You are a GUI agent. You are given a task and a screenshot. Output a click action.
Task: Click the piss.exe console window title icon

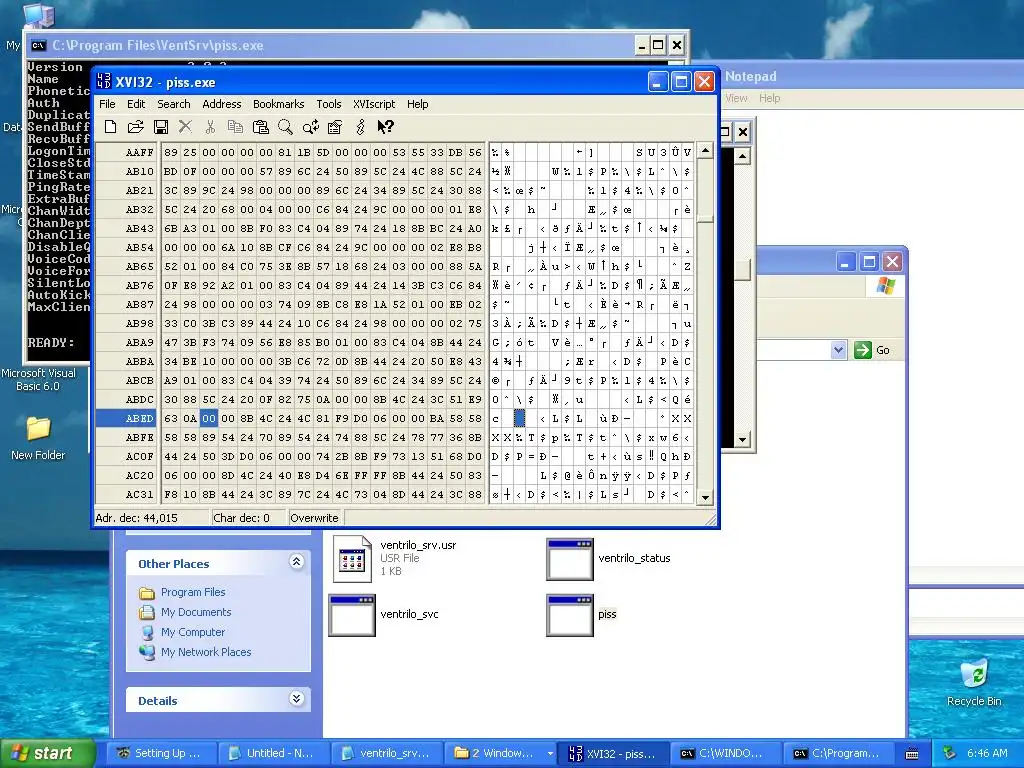tap(39, 45)
